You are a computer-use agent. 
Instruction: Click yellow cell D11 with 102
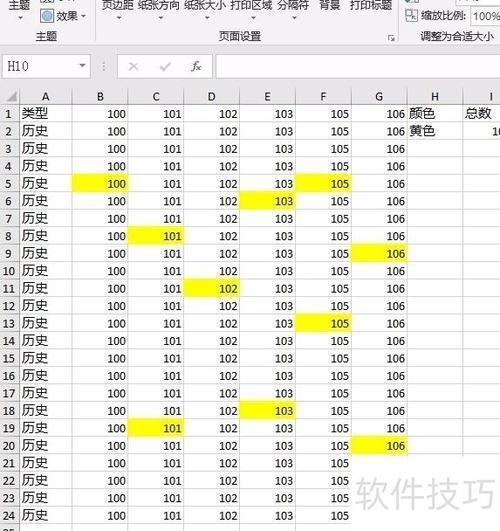tap(211, 289)
